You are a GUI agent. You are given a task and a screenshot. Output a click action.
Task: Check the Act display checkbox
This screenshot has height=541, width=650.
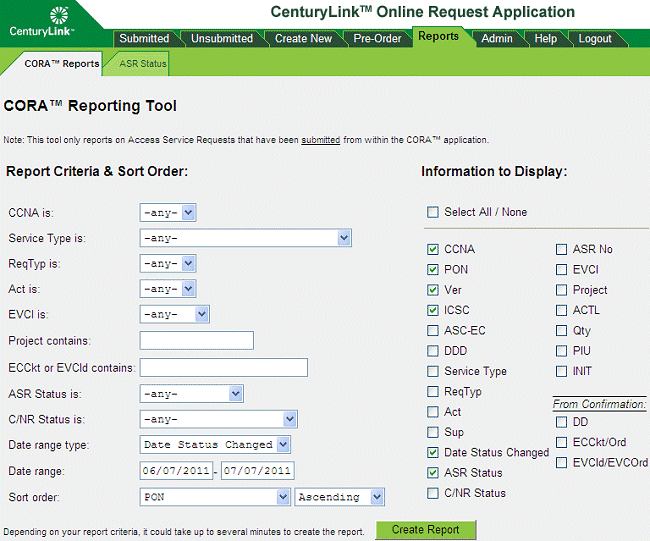click(433, 412)
